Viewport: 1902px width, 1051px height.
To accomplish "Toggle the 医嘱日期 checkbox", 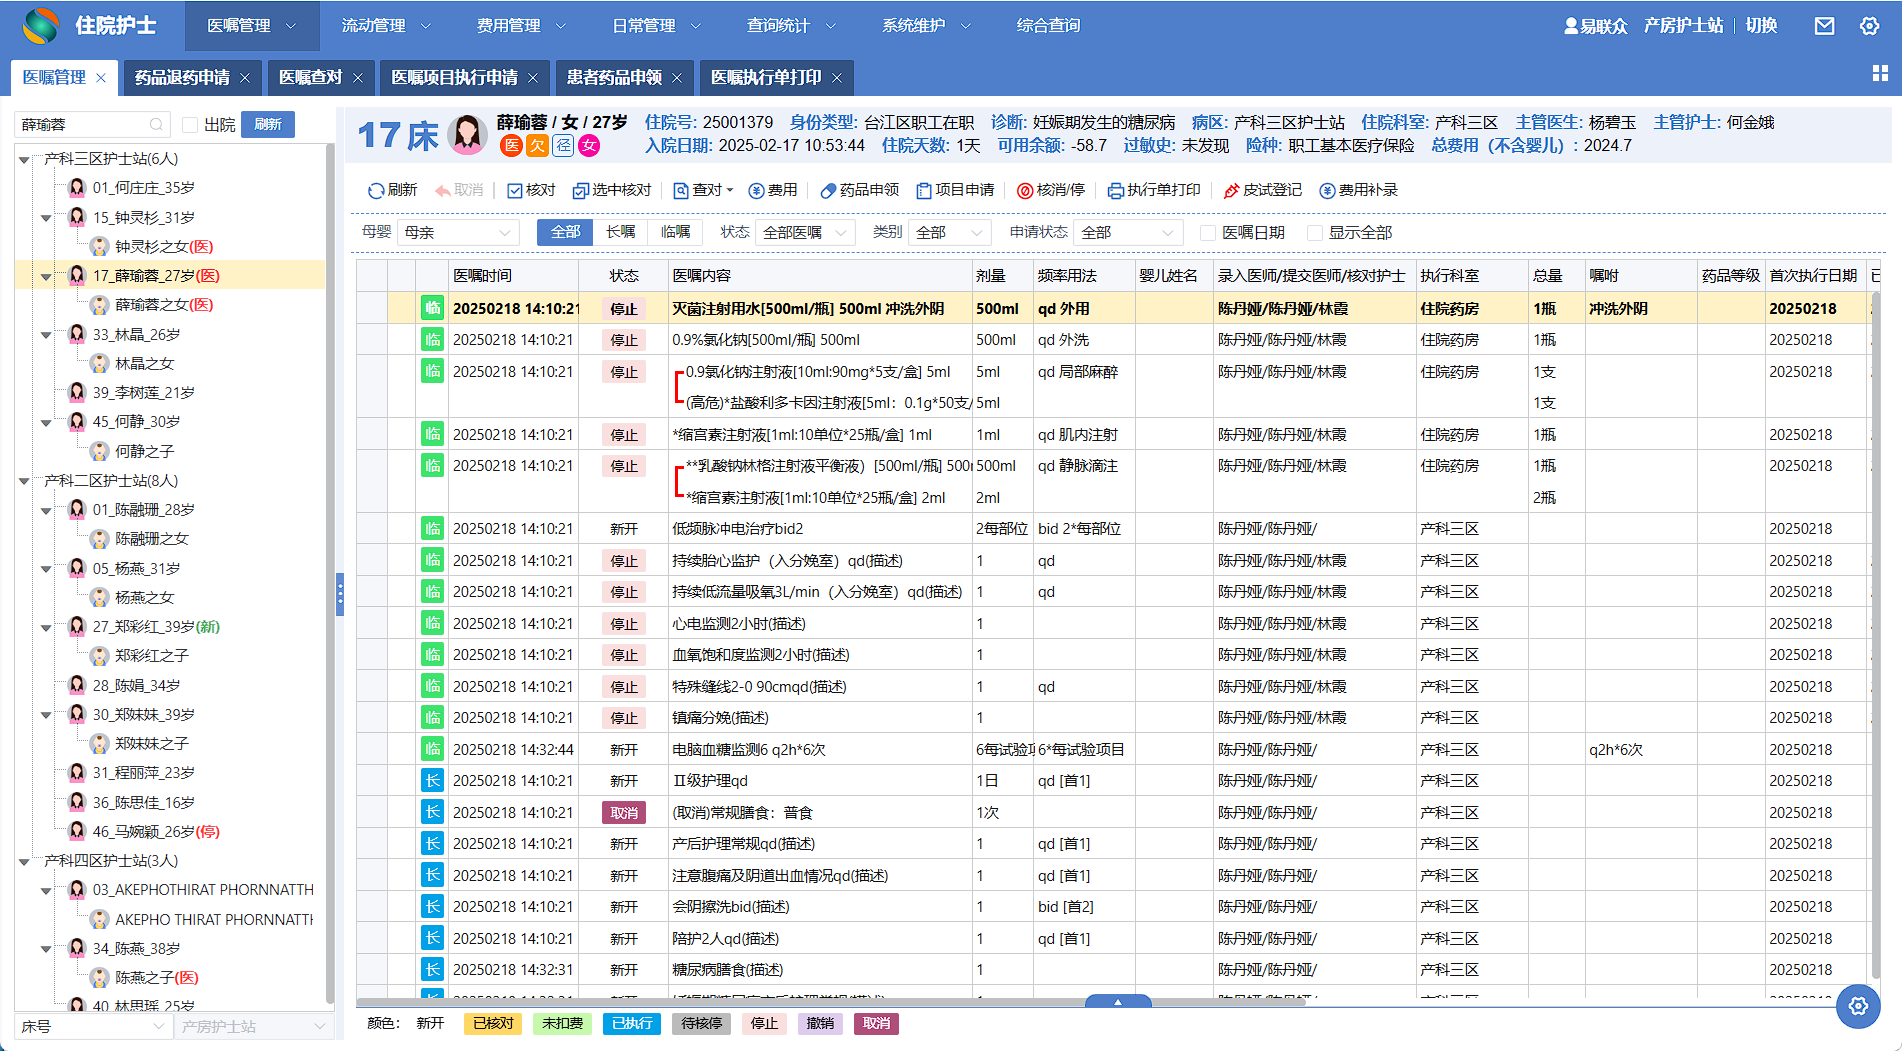I will 1208,233.
